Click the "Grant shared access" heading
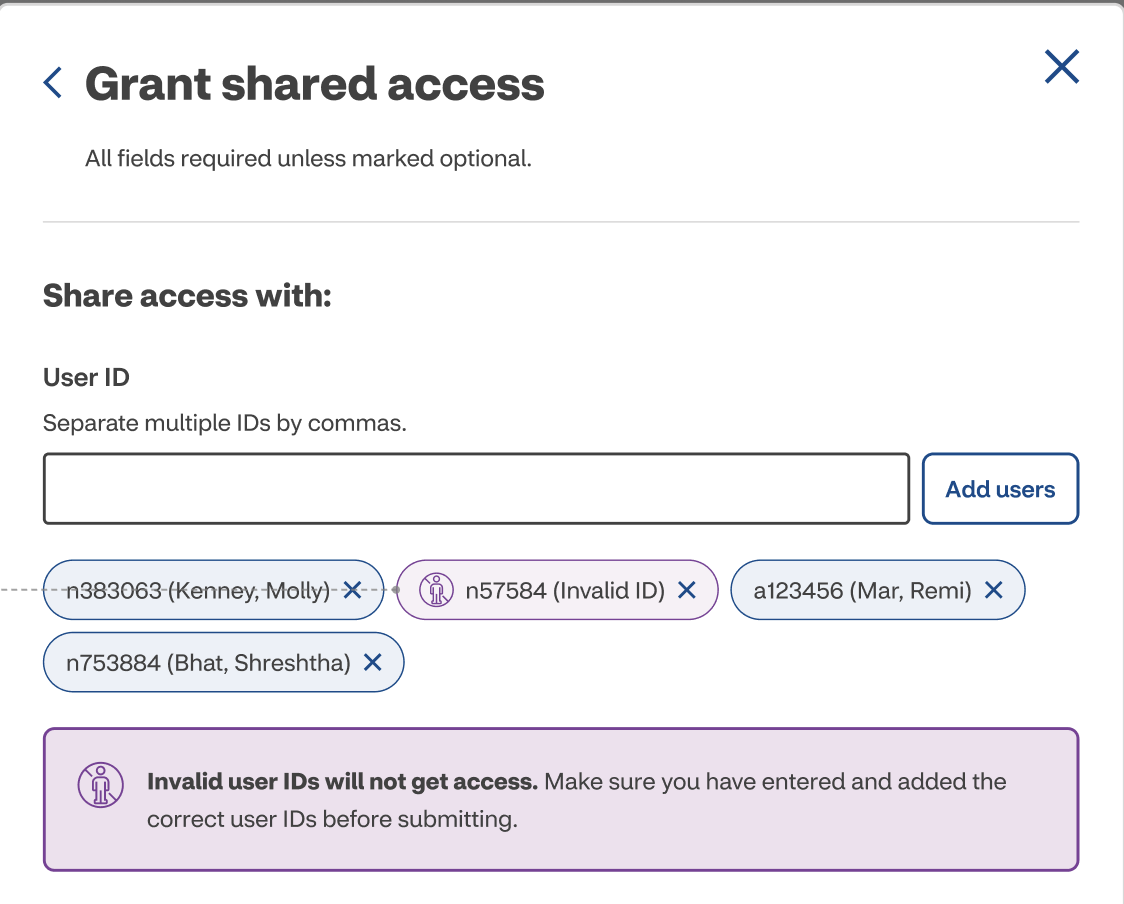The width and height of the screenshot is (1124, 904). coord(315,84)
